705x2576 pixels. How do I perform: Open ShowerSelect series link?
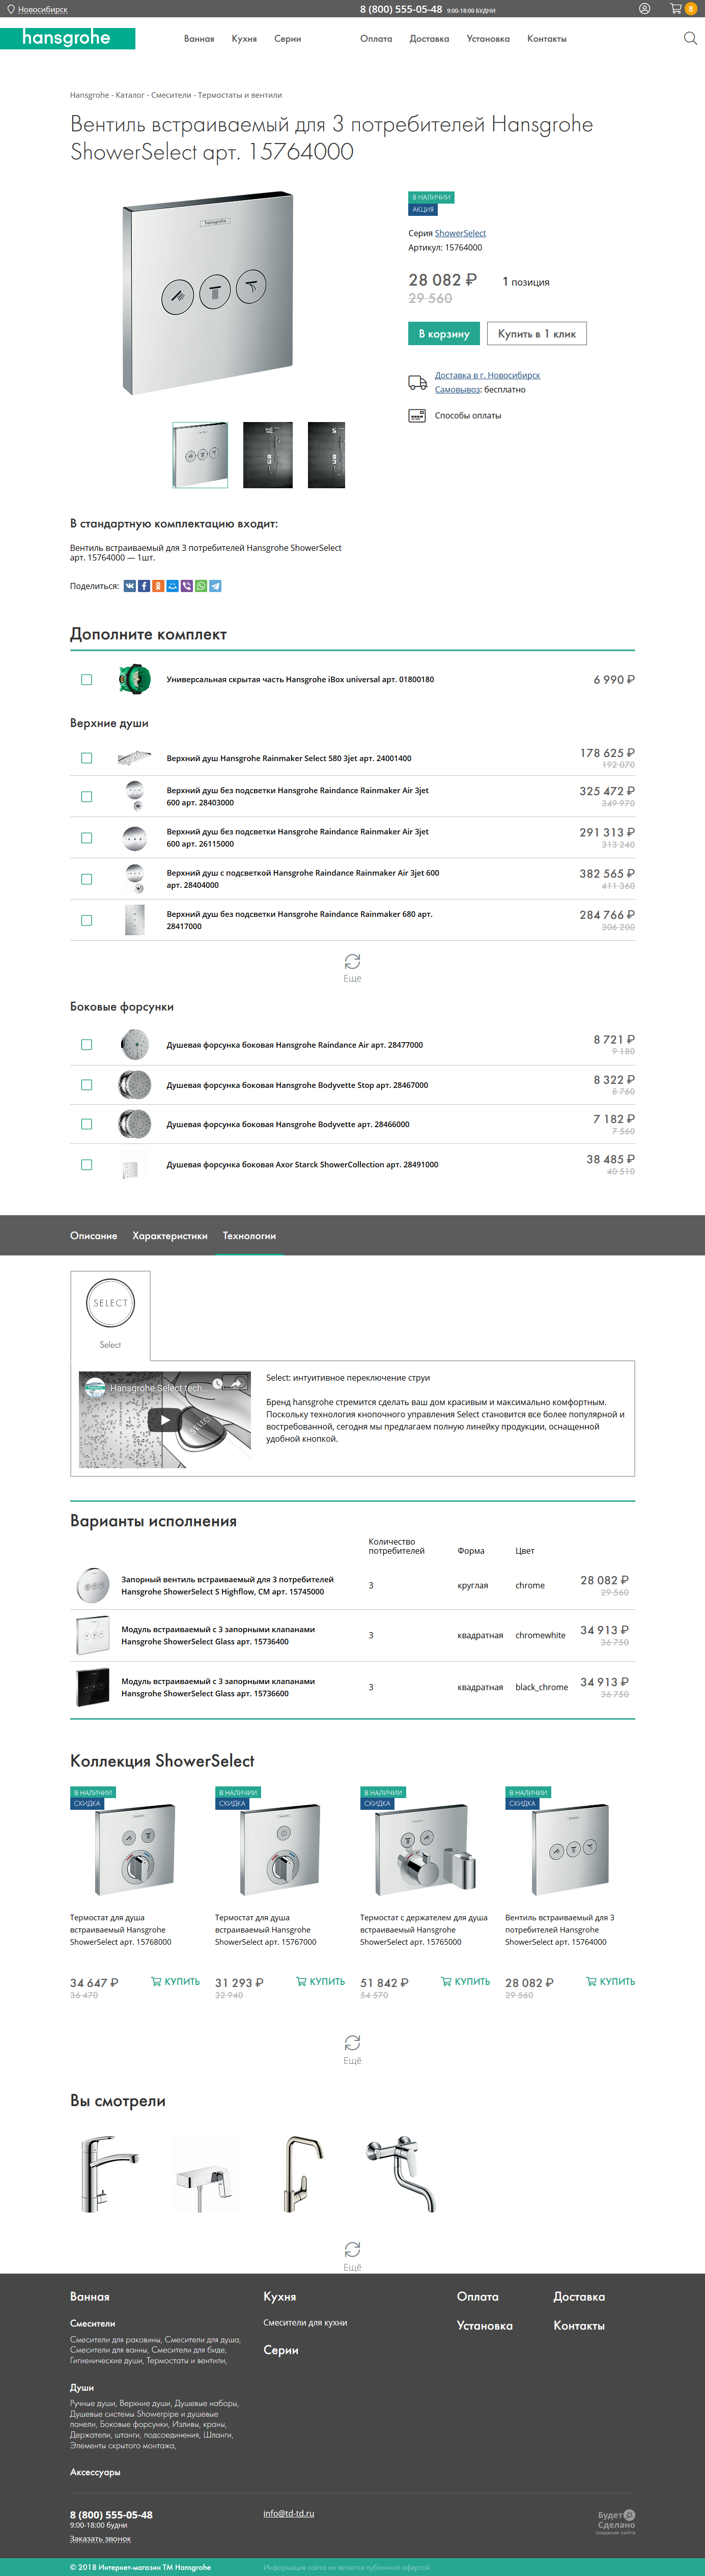point(460,233)
